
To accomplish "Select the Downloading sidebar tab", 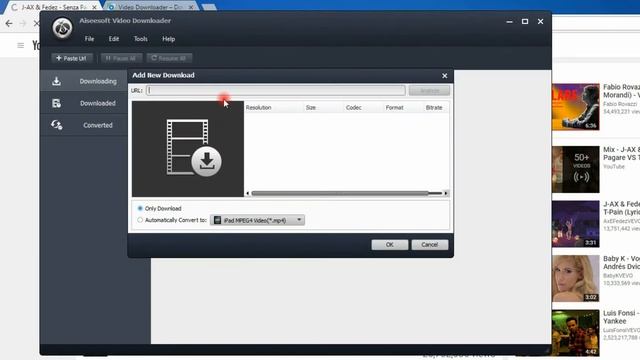I will point(84,81).
